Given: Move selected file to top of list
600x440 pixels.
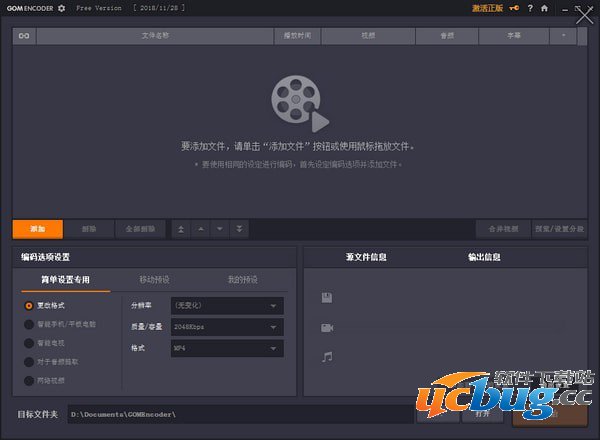Looking at the screenshot, I should [x=181, y=229].
